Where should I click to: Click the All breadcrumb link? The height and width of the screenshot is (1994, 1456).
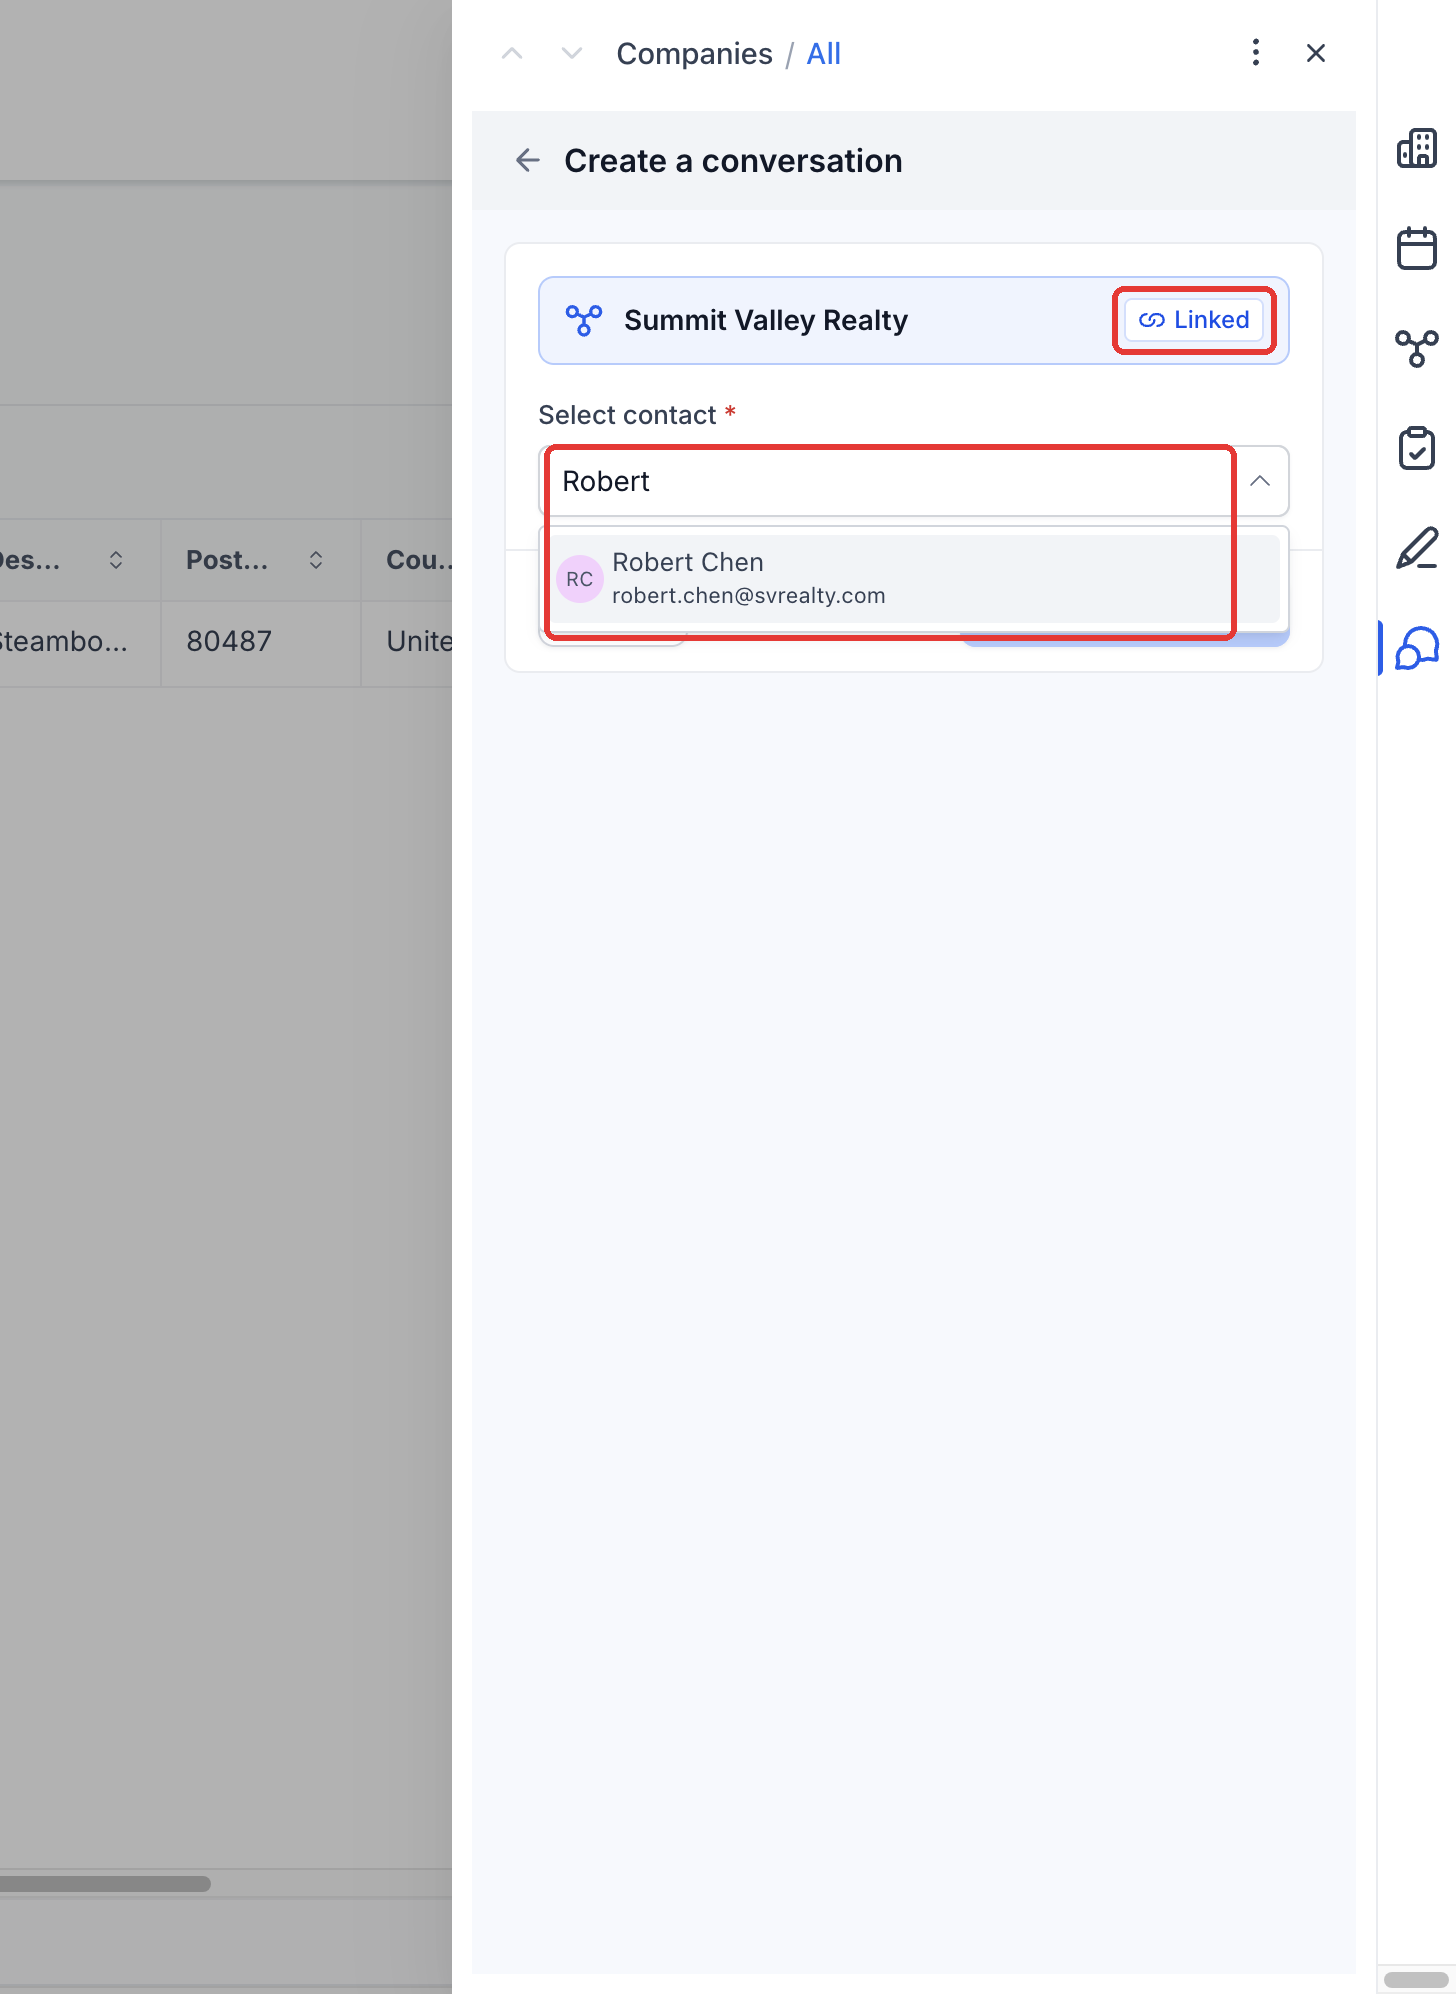pyautogui.click(x=823, y=53)
